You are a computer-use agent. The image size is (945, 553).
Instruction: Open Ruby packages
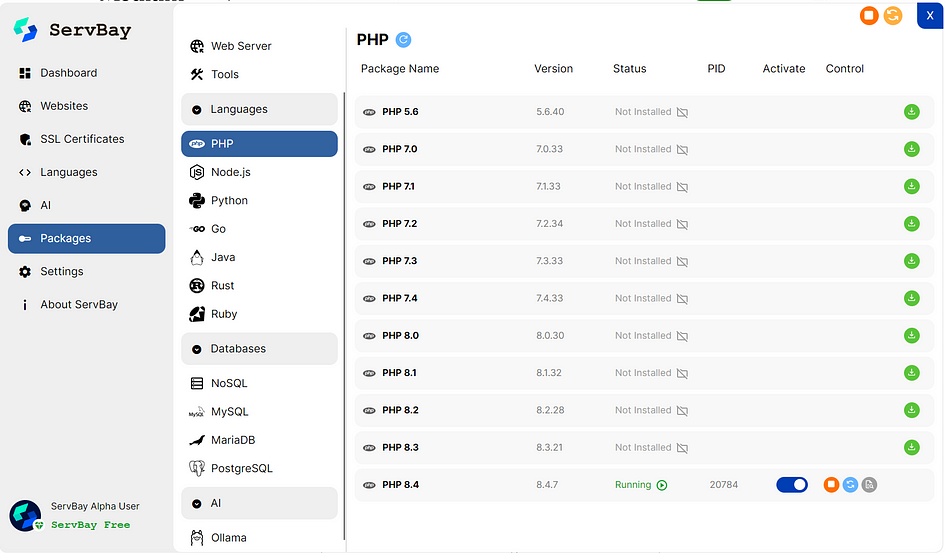click(259, 314)
